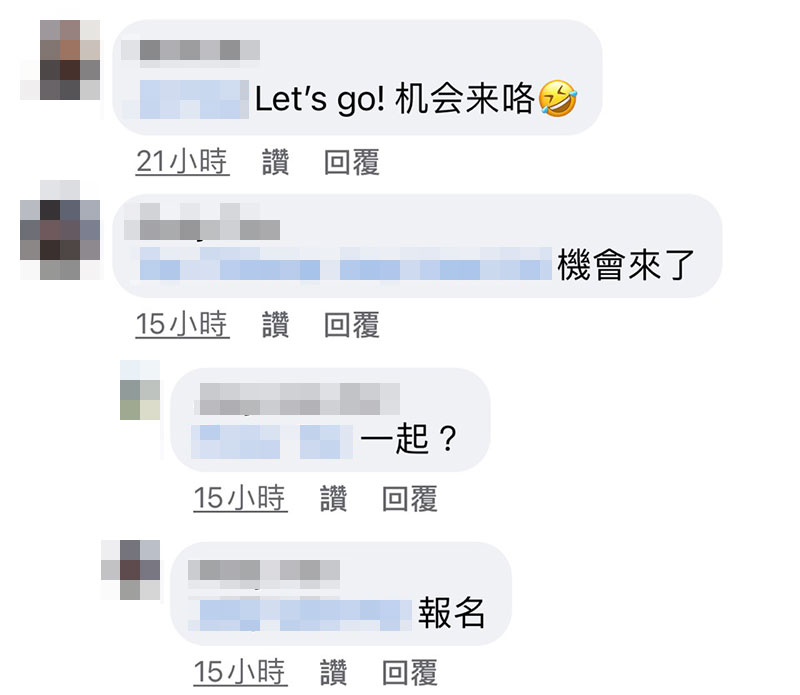Reply to the 機會來了 comment

click(352, 325)
